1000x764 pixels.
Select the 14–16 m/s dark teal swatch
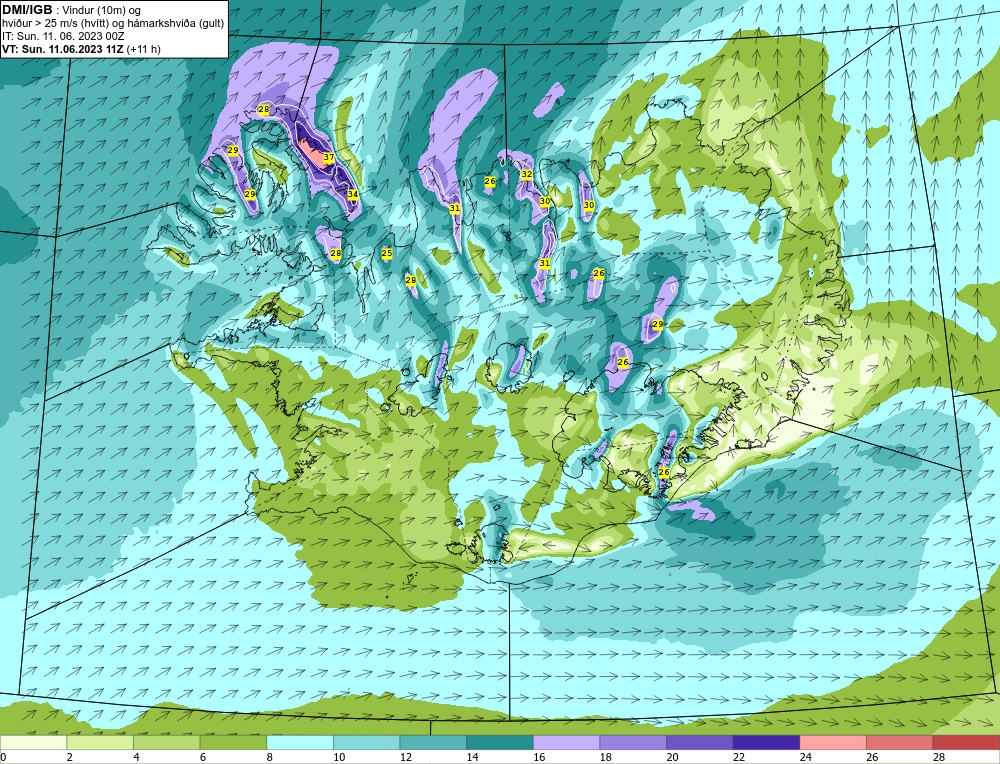point(500,742)
